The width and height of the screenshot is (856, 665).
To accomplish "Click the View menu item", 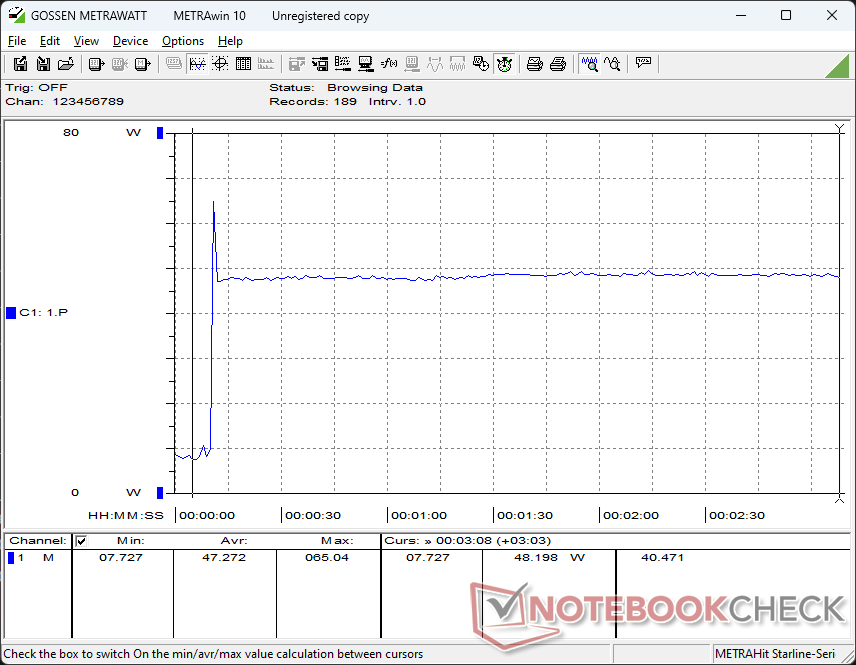I will tap(86, 41).
